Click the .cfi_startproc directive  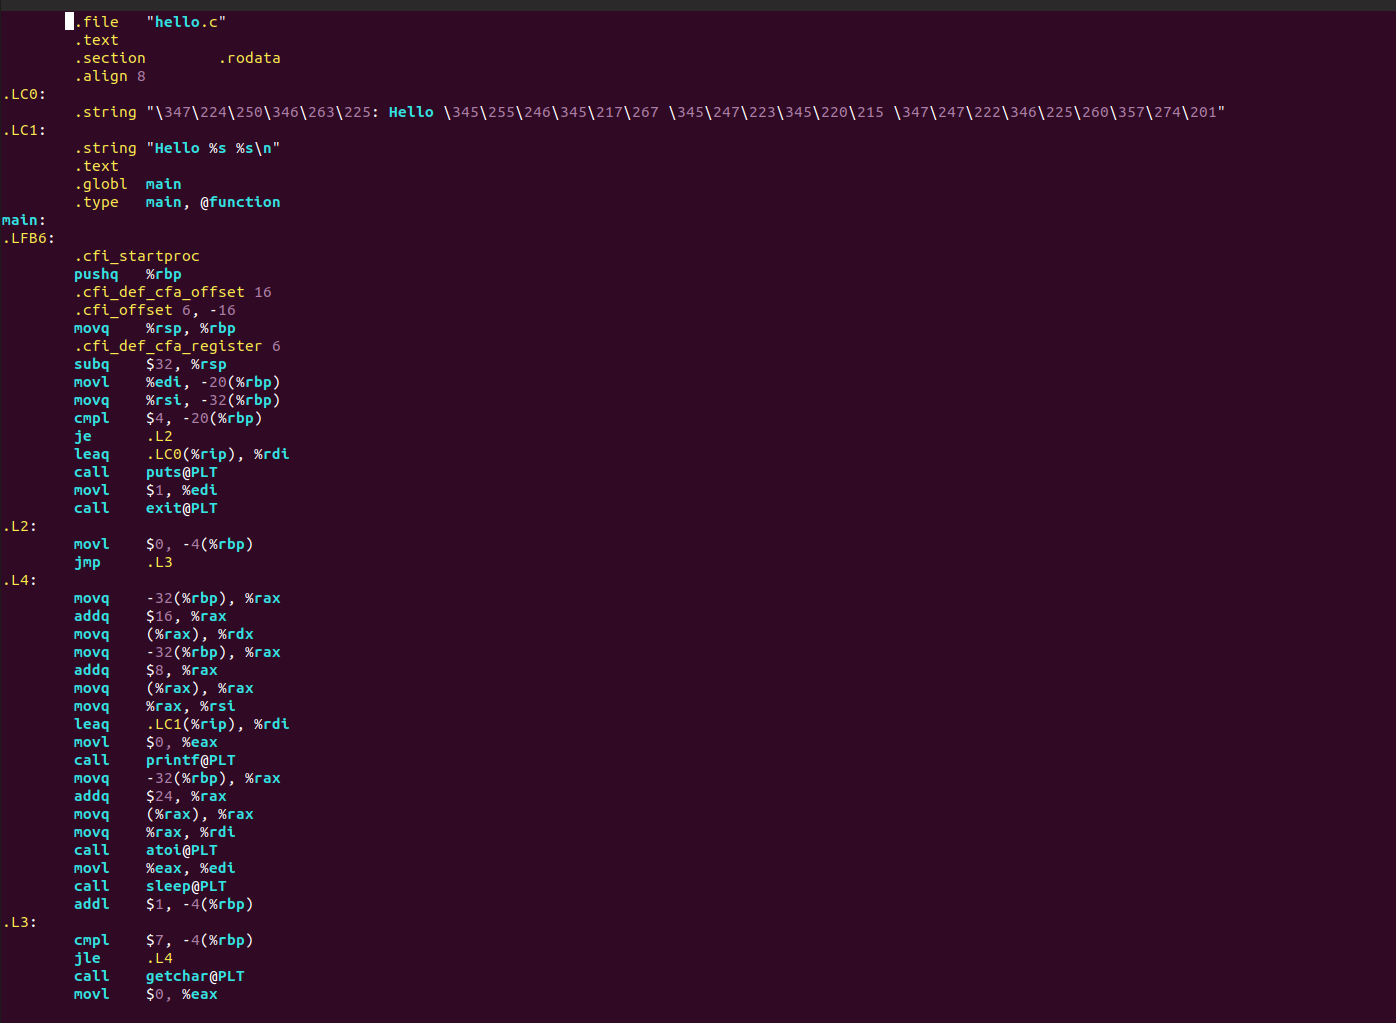point(137,256)
